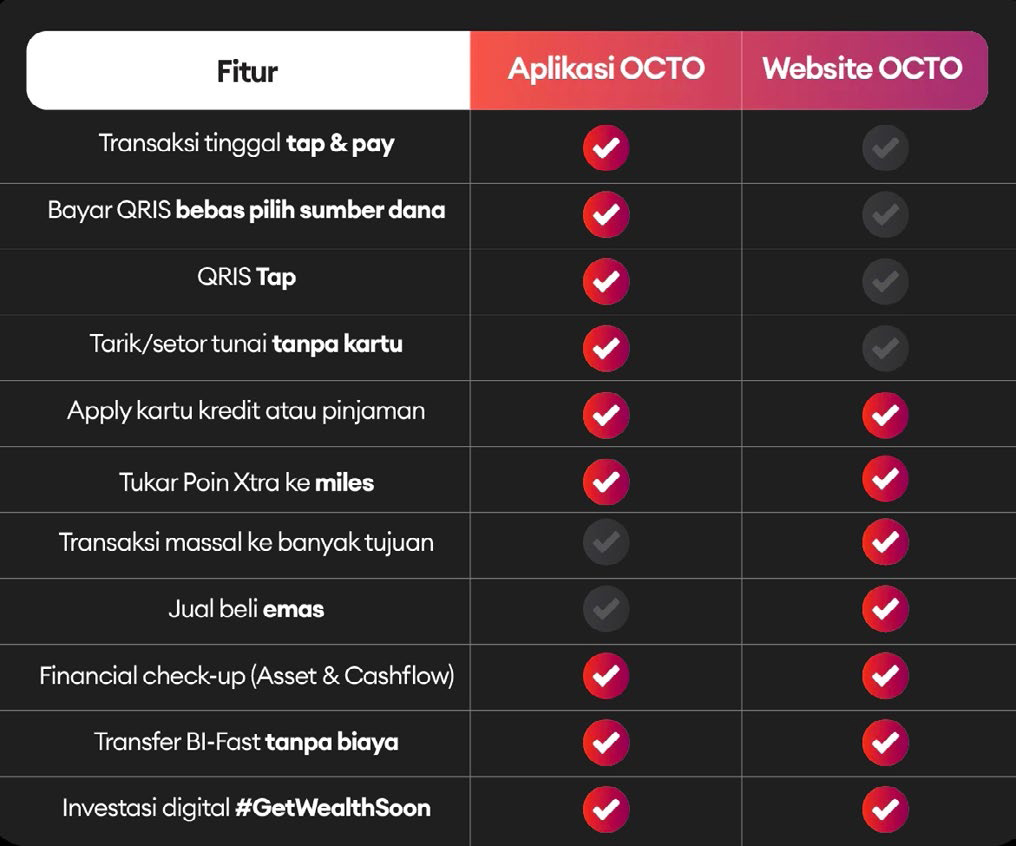Click Financial check-up (Asset & Cashflow) label
Viewport: 1016px width, 846px height.
[x=246, y=676]
